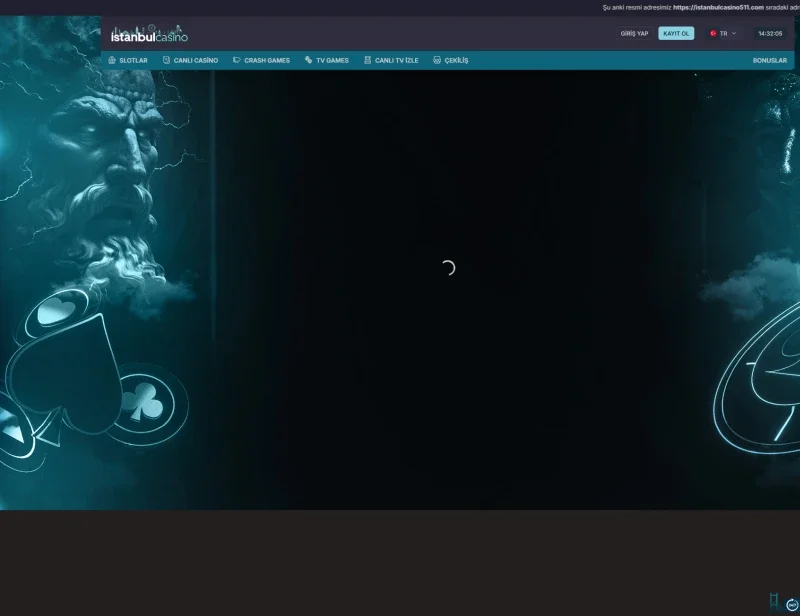Go to CRASH GAMES section
This screenshot has width=800, height=616.
point(261,60)
